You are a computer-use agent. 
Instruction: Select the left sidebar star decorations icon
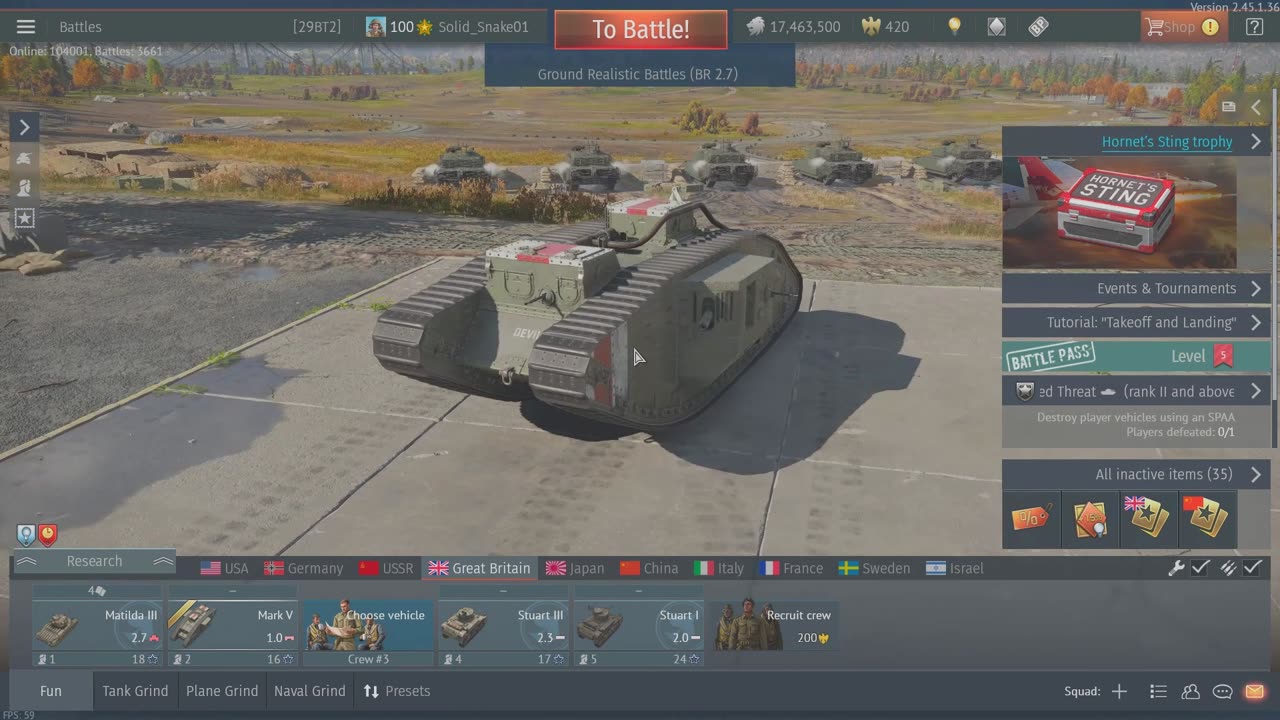(25, 218)
